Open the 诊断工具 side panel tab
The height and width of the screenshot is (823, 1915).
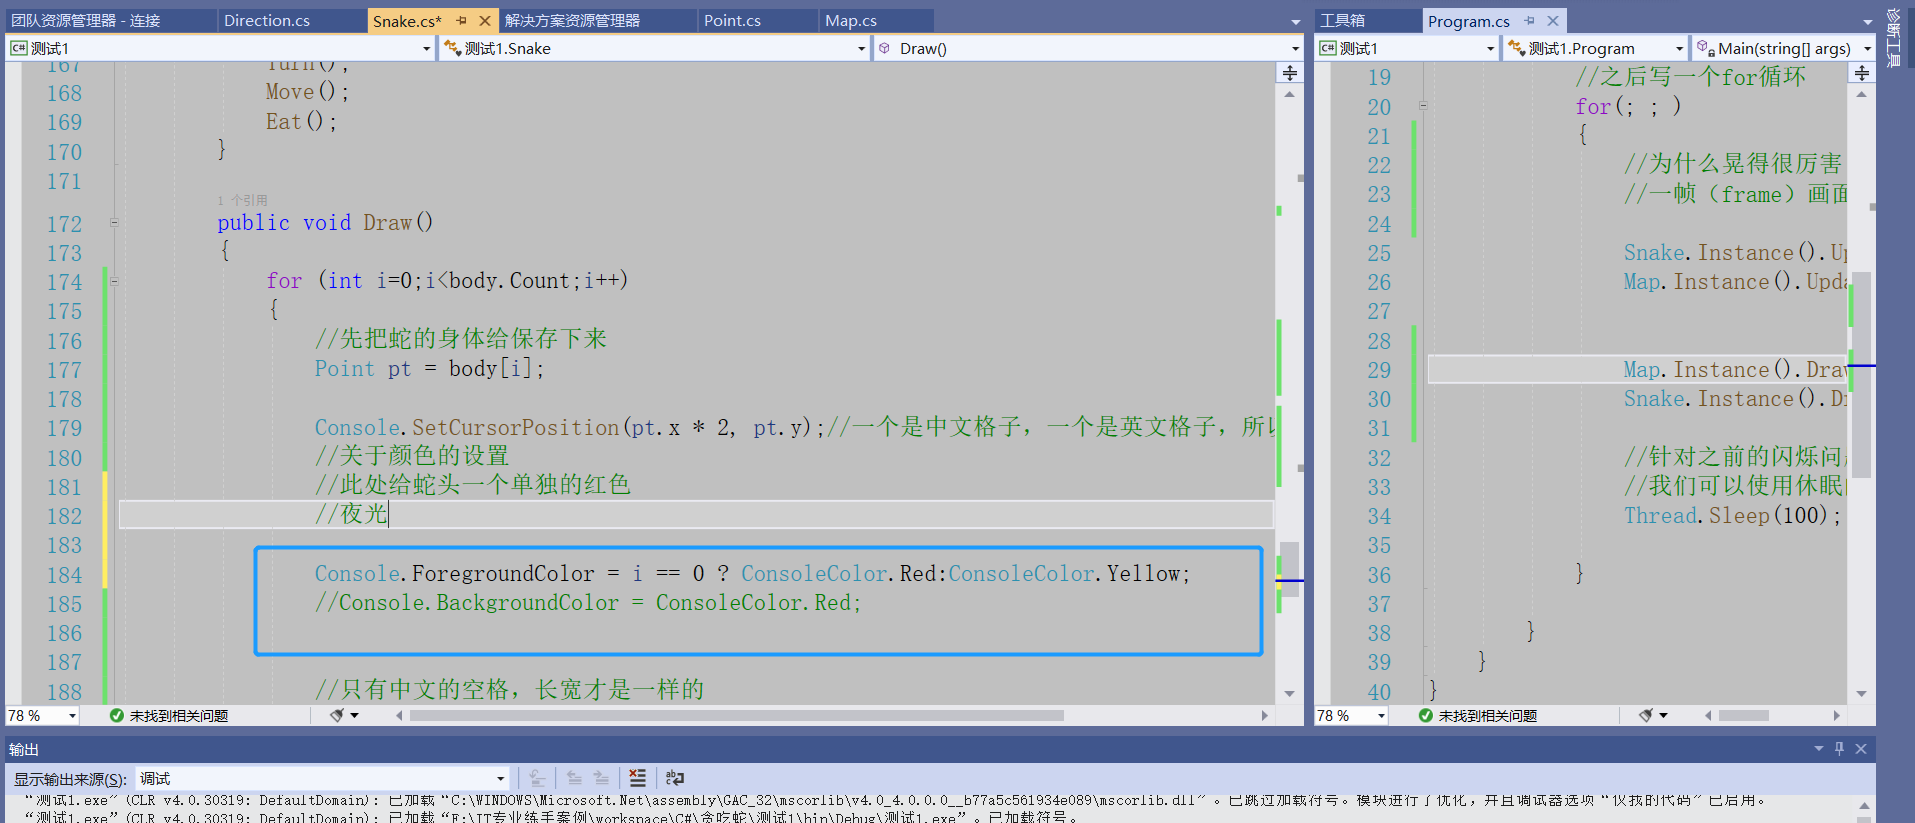click(x=1894, y=37)
